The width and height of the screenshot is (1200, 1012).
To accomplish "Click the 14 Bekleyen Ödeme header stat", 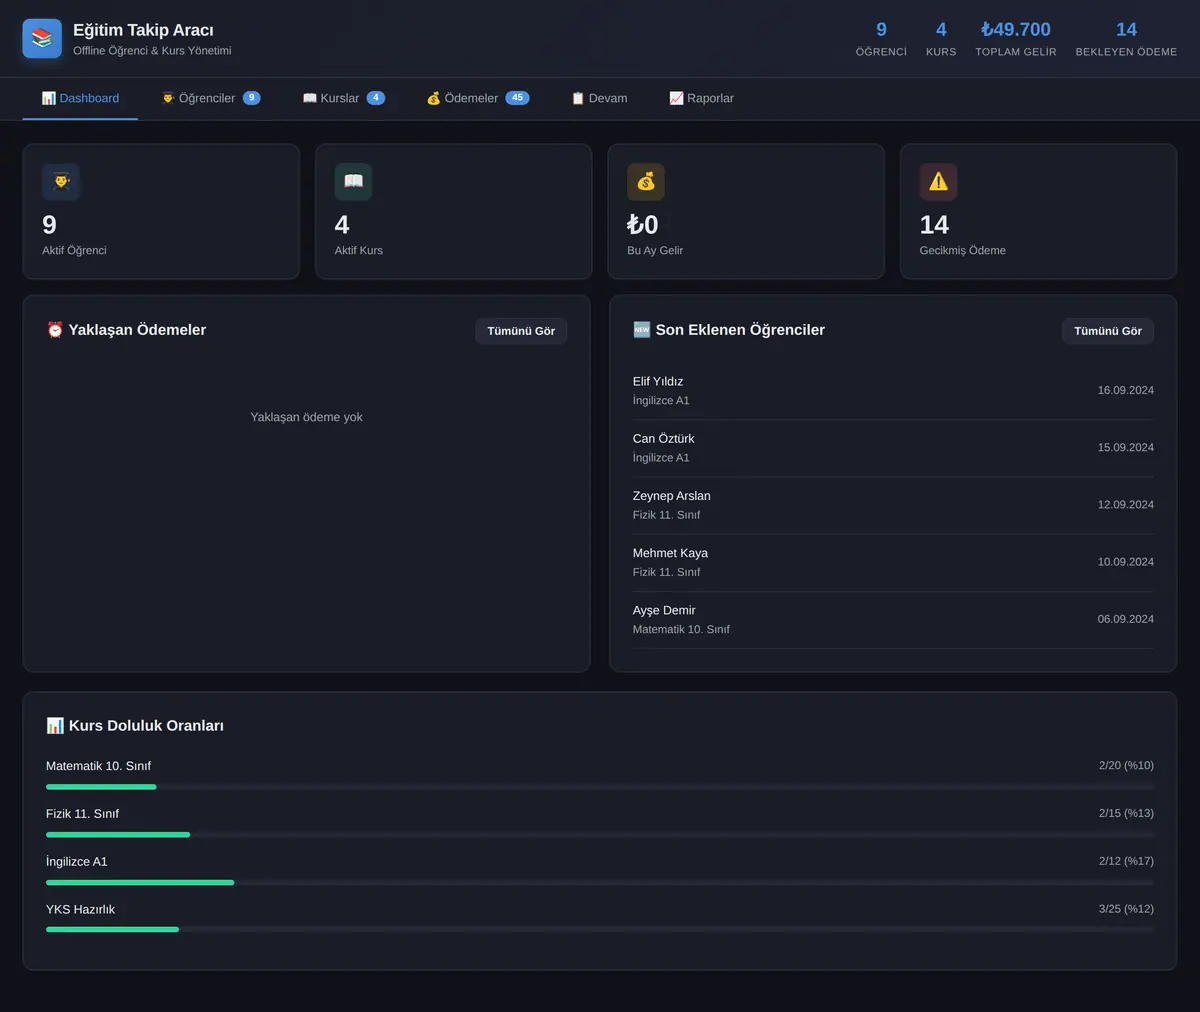I will point(1126,38).
